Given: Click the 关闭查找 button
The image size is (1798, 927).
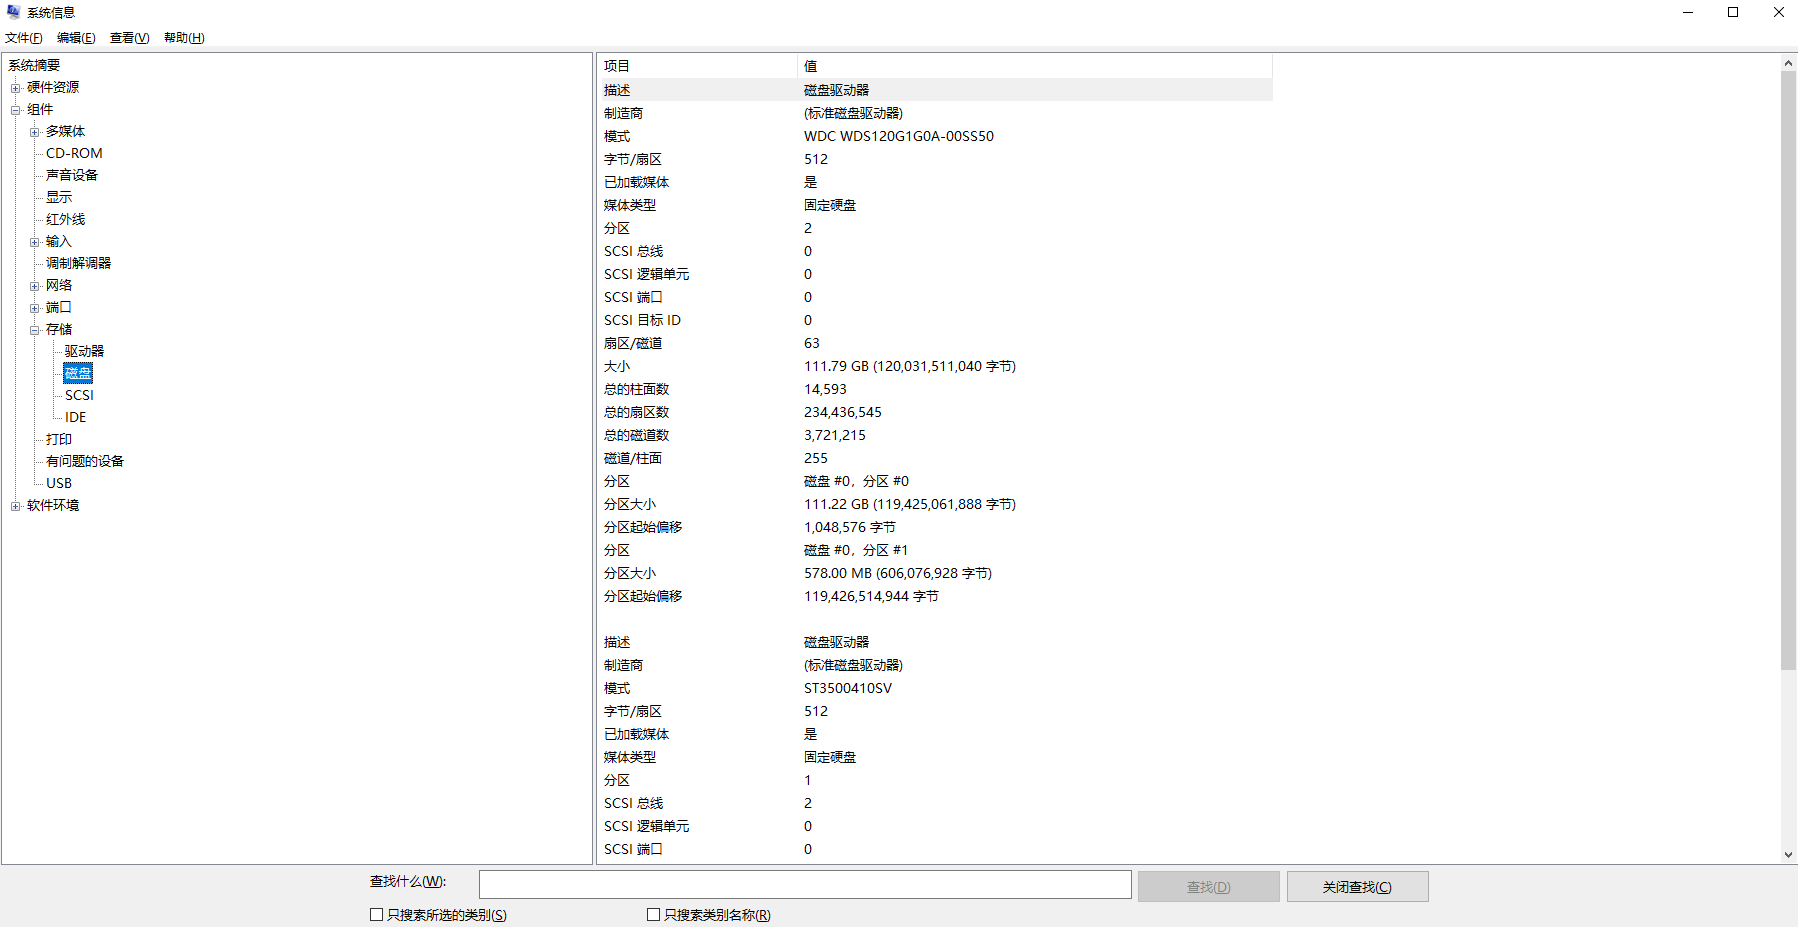Looking at the screenshot, I should coord(1357,886).
